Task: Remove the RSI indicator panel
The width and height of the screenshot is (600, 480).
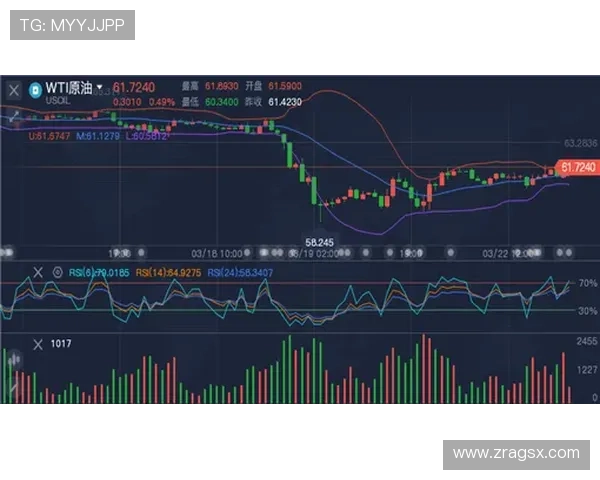Action: (38, 273)
